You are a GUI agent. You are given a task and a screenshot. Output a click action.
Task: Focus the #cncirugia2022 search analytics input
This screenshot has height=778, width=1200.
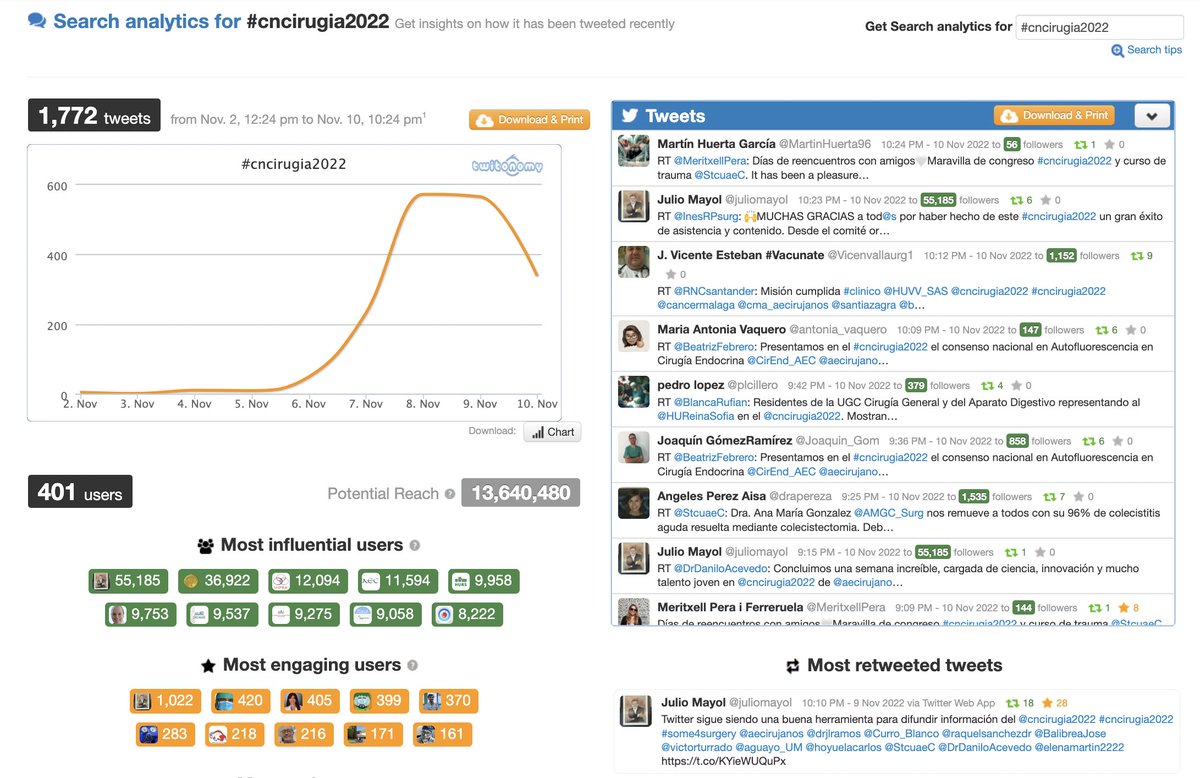point(1099,28)
